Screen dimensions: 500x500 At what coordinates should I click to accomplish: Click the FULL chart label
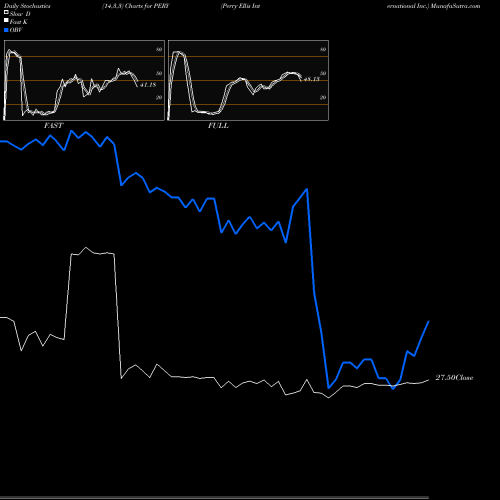(218, 125)
